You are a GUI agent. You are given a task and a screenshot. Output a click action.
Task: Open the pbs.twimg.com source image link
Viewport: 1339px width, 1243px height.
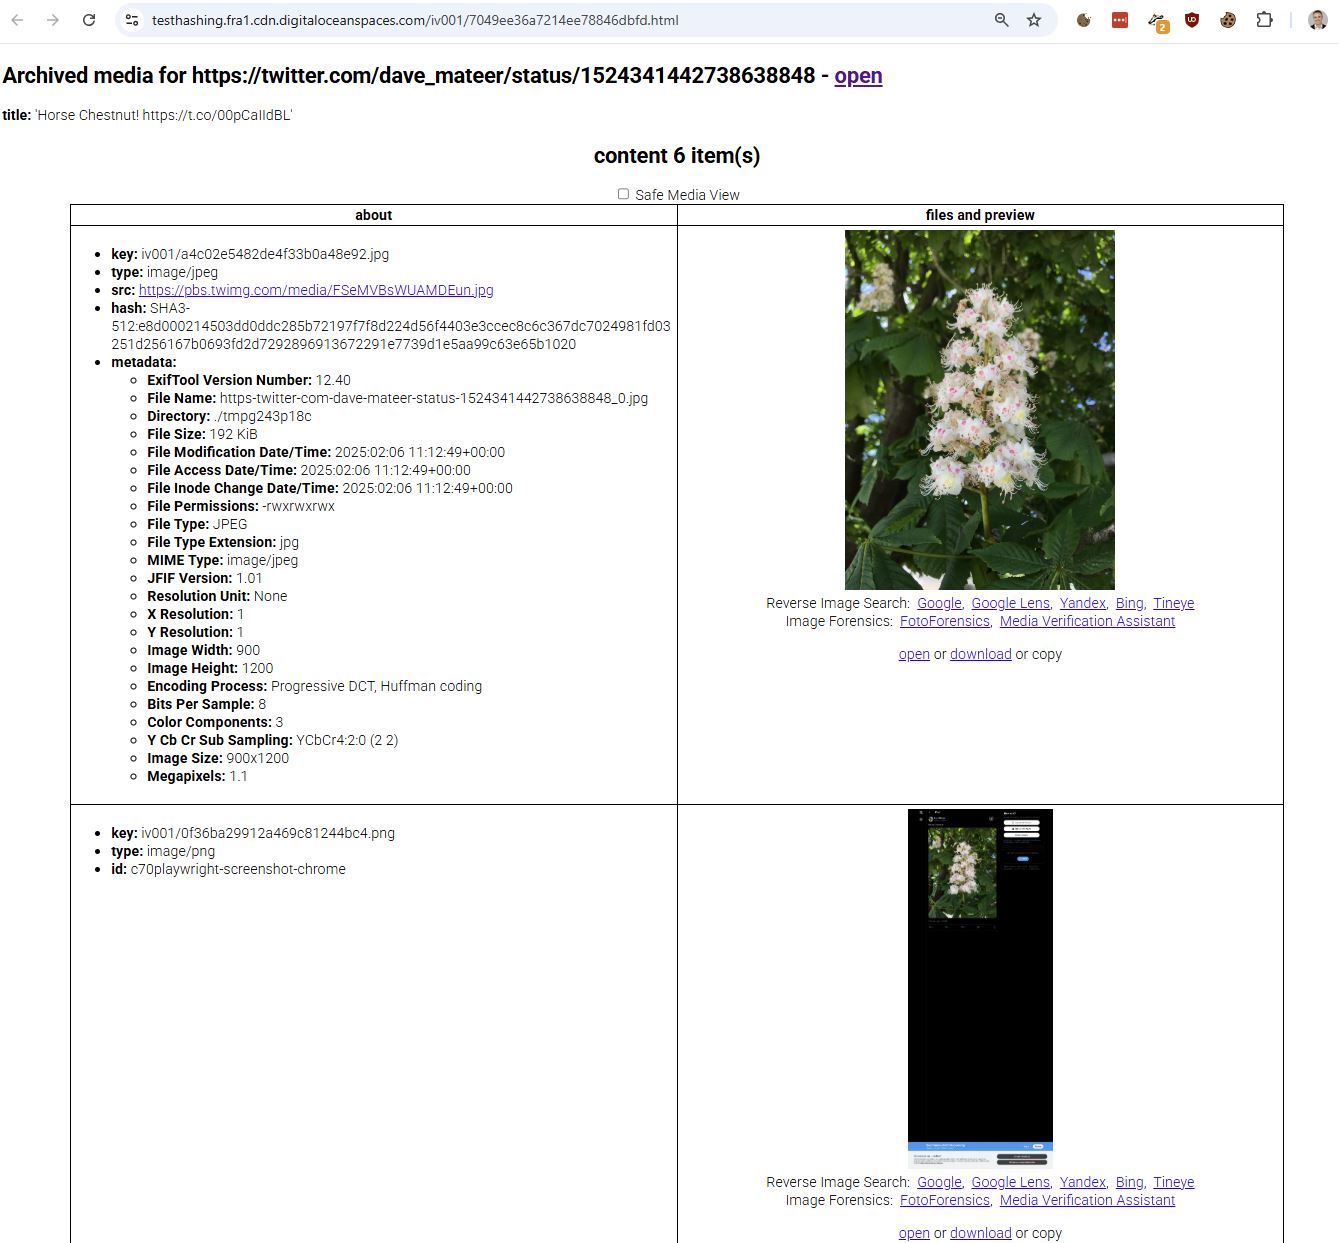point(316,290)
